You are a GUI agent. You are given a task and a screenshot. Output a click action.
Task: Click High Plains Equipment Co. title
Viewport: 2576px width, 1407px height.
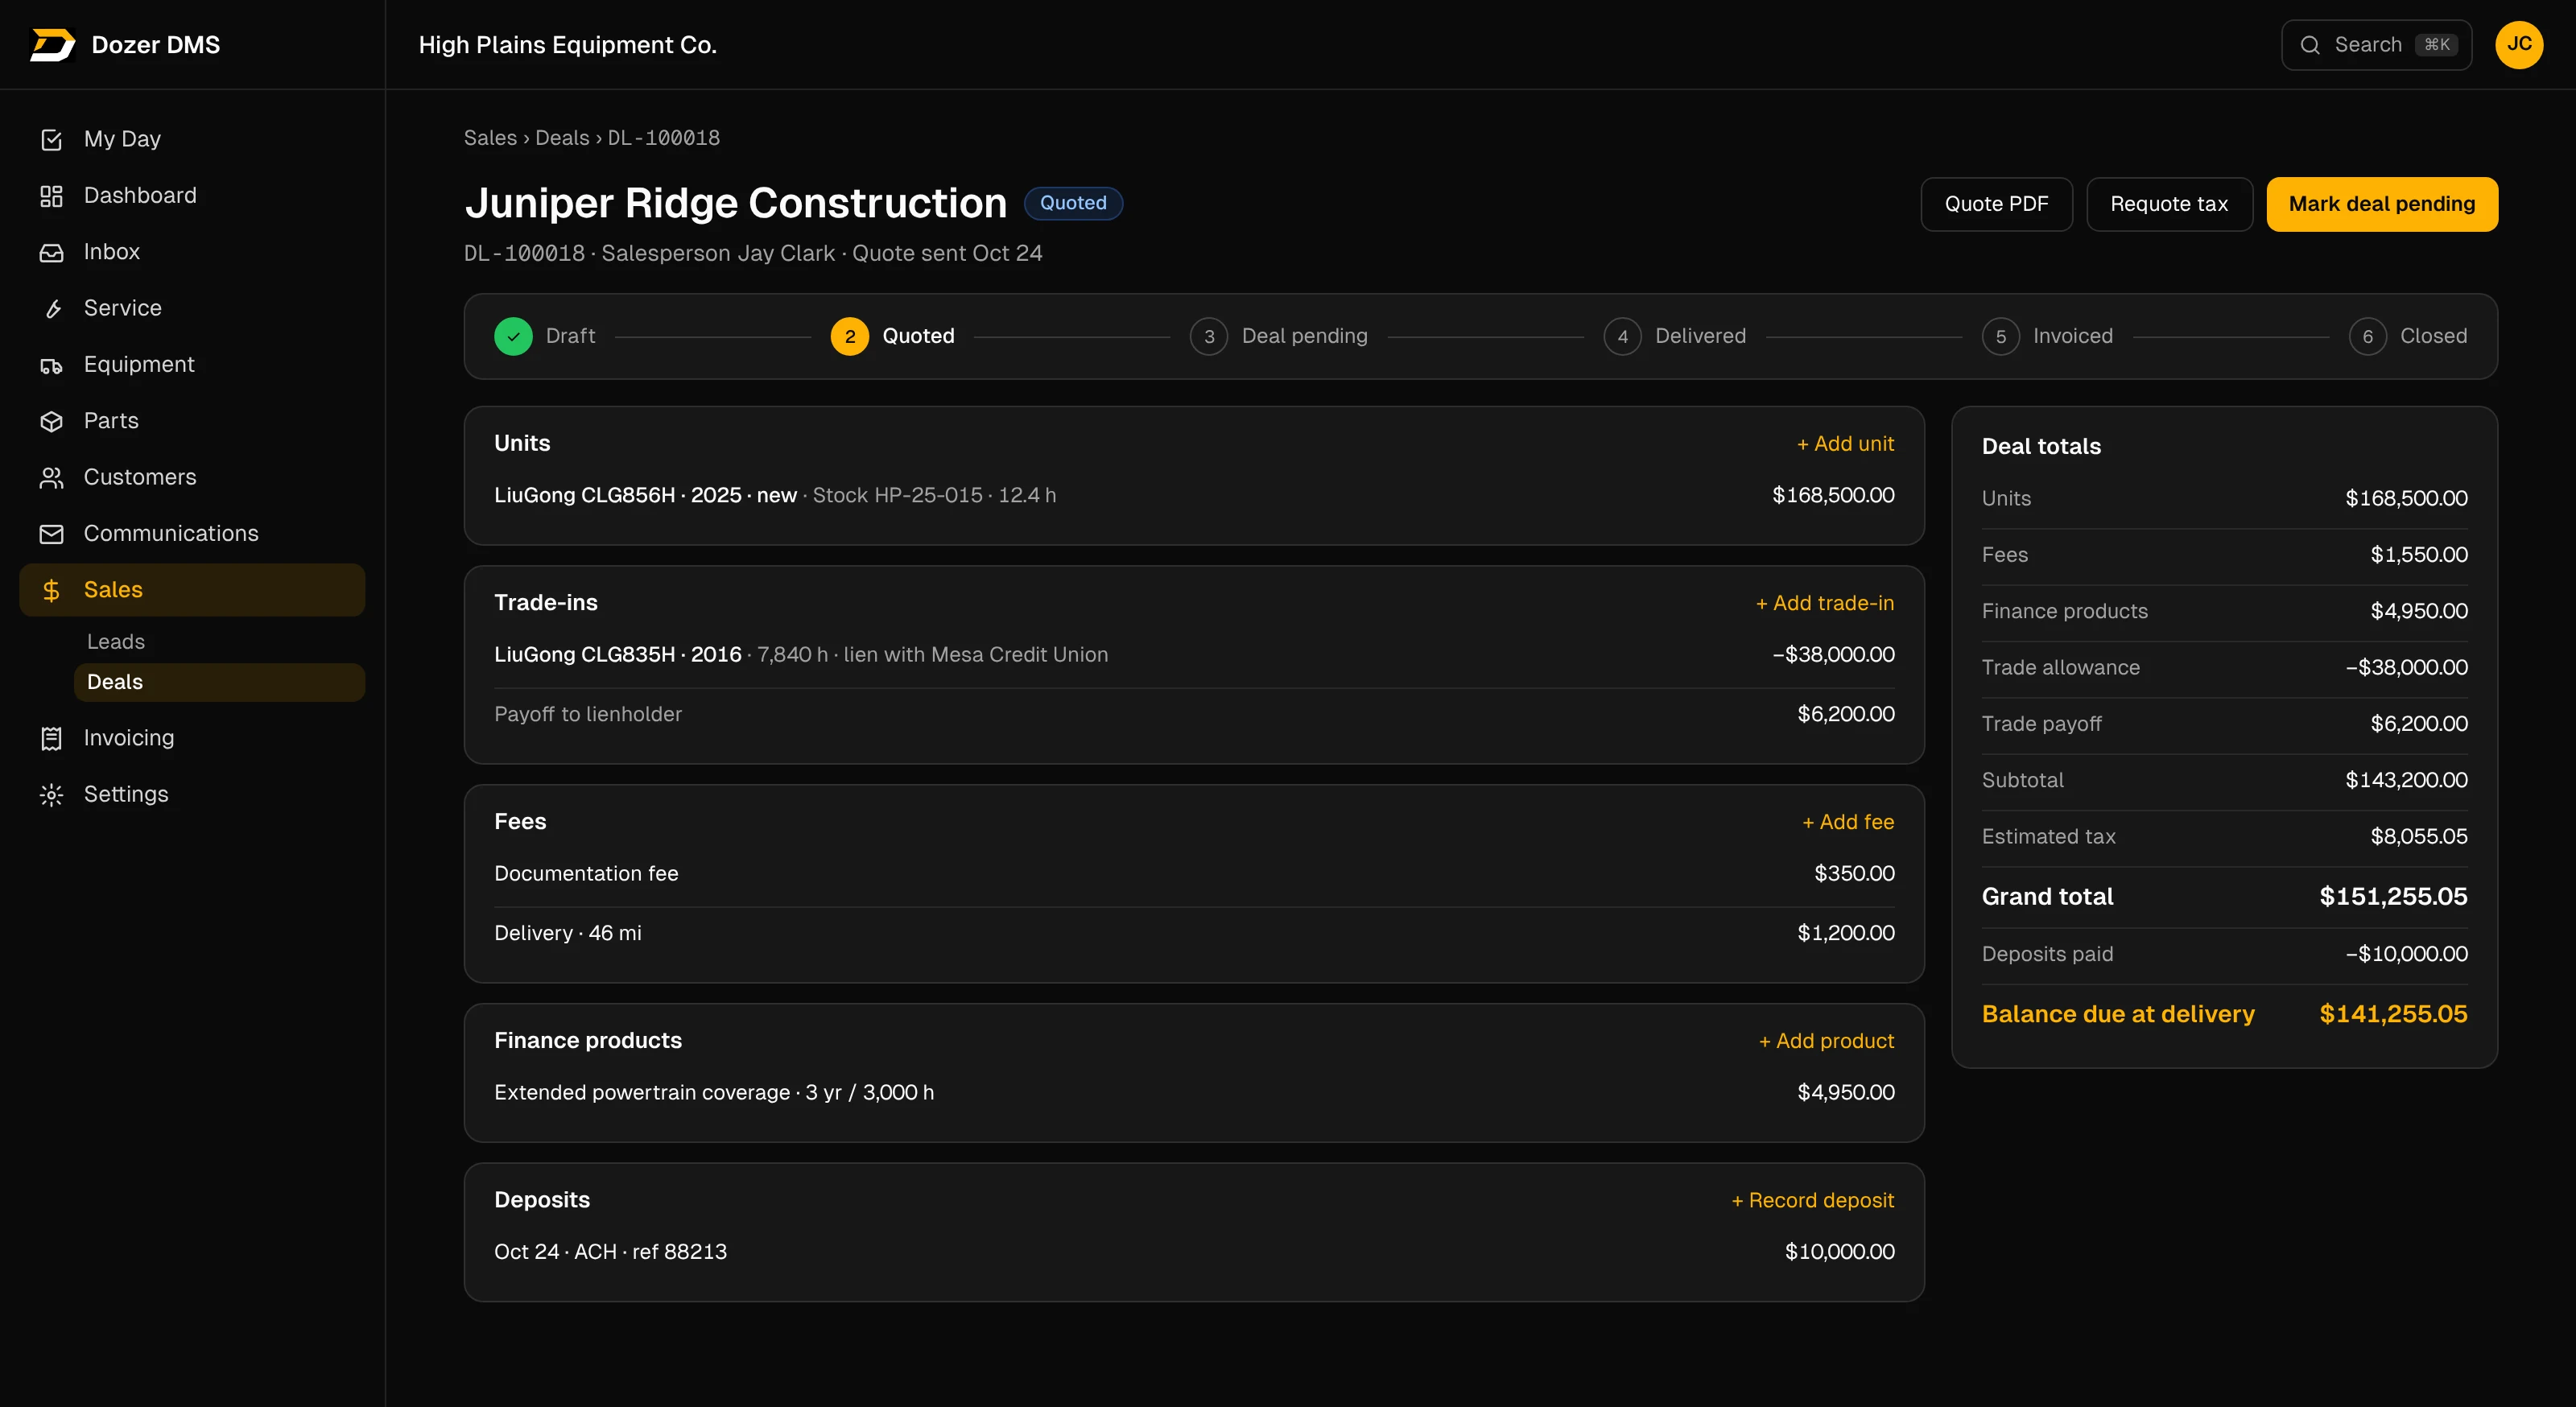click(x=567, y=45)
